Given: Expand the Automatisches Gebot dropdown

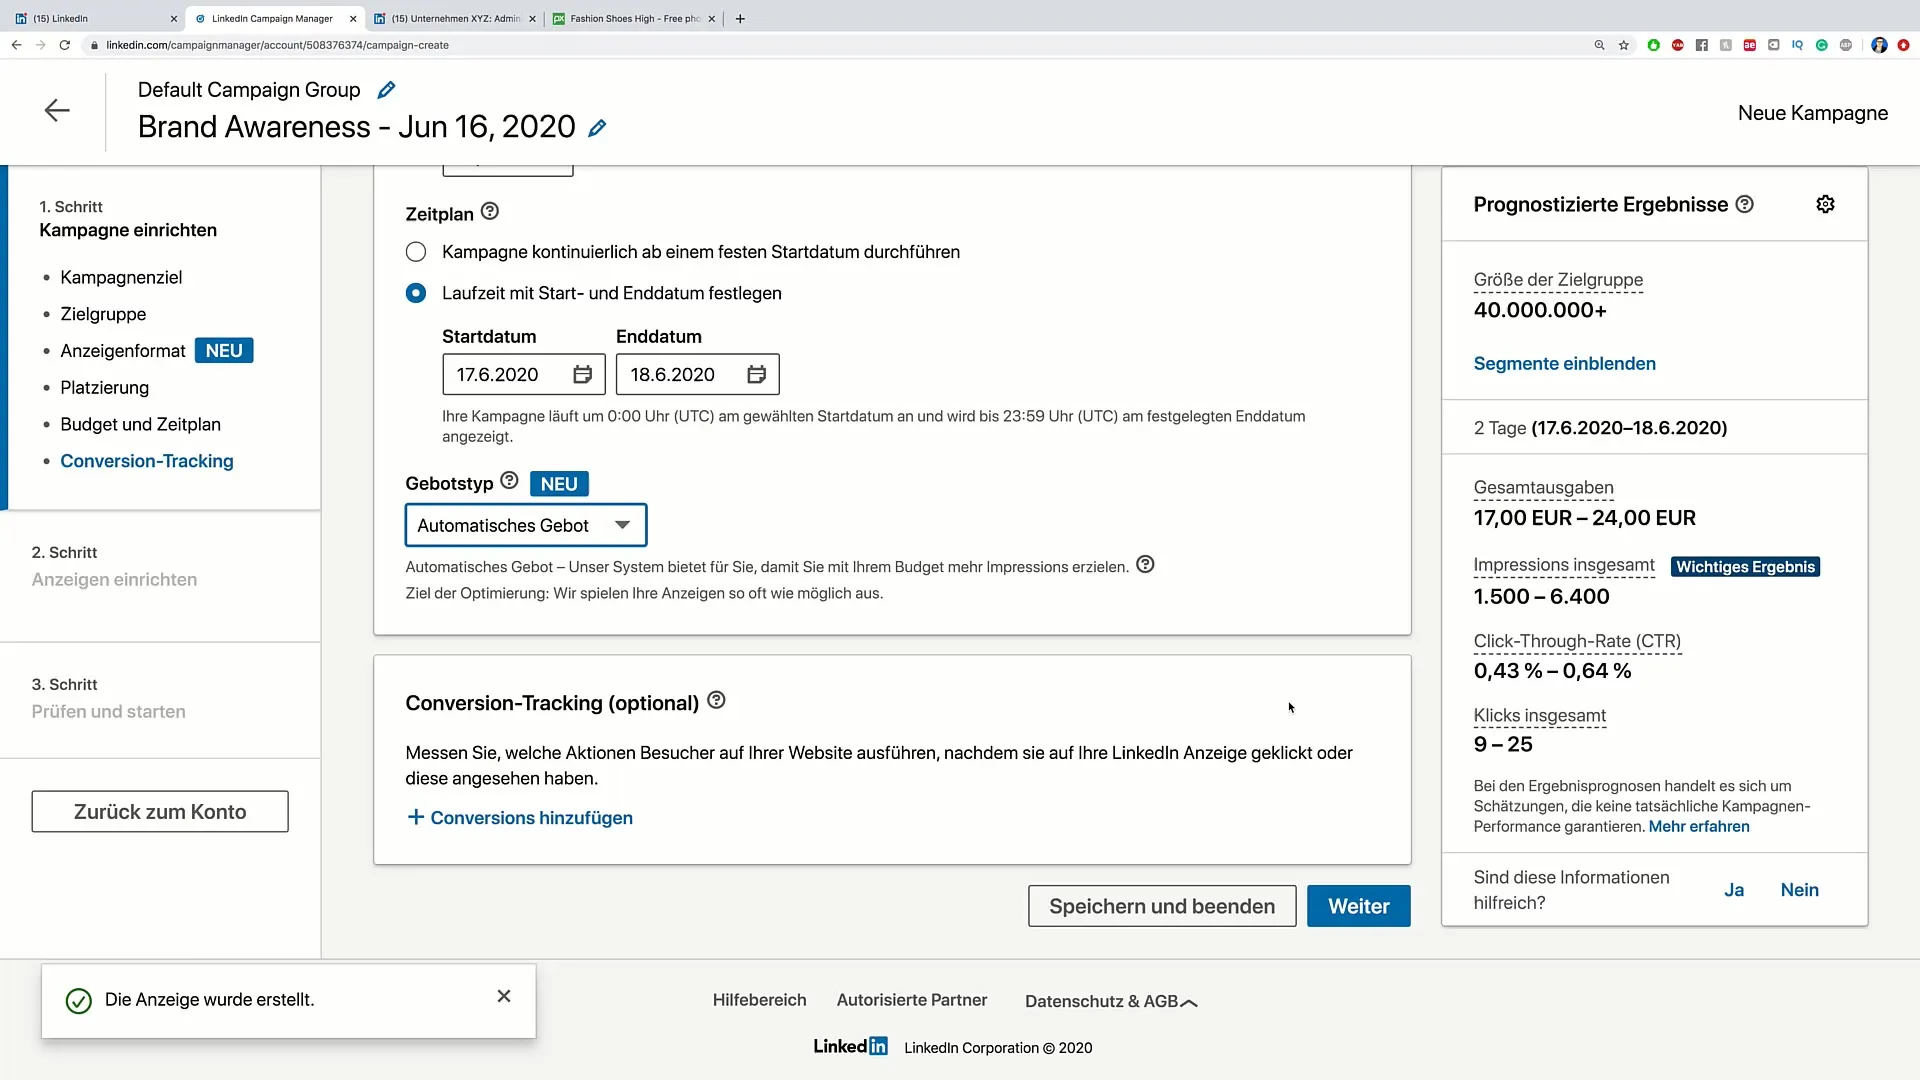Looking at the screenshot, I should [x=622, y=525].
